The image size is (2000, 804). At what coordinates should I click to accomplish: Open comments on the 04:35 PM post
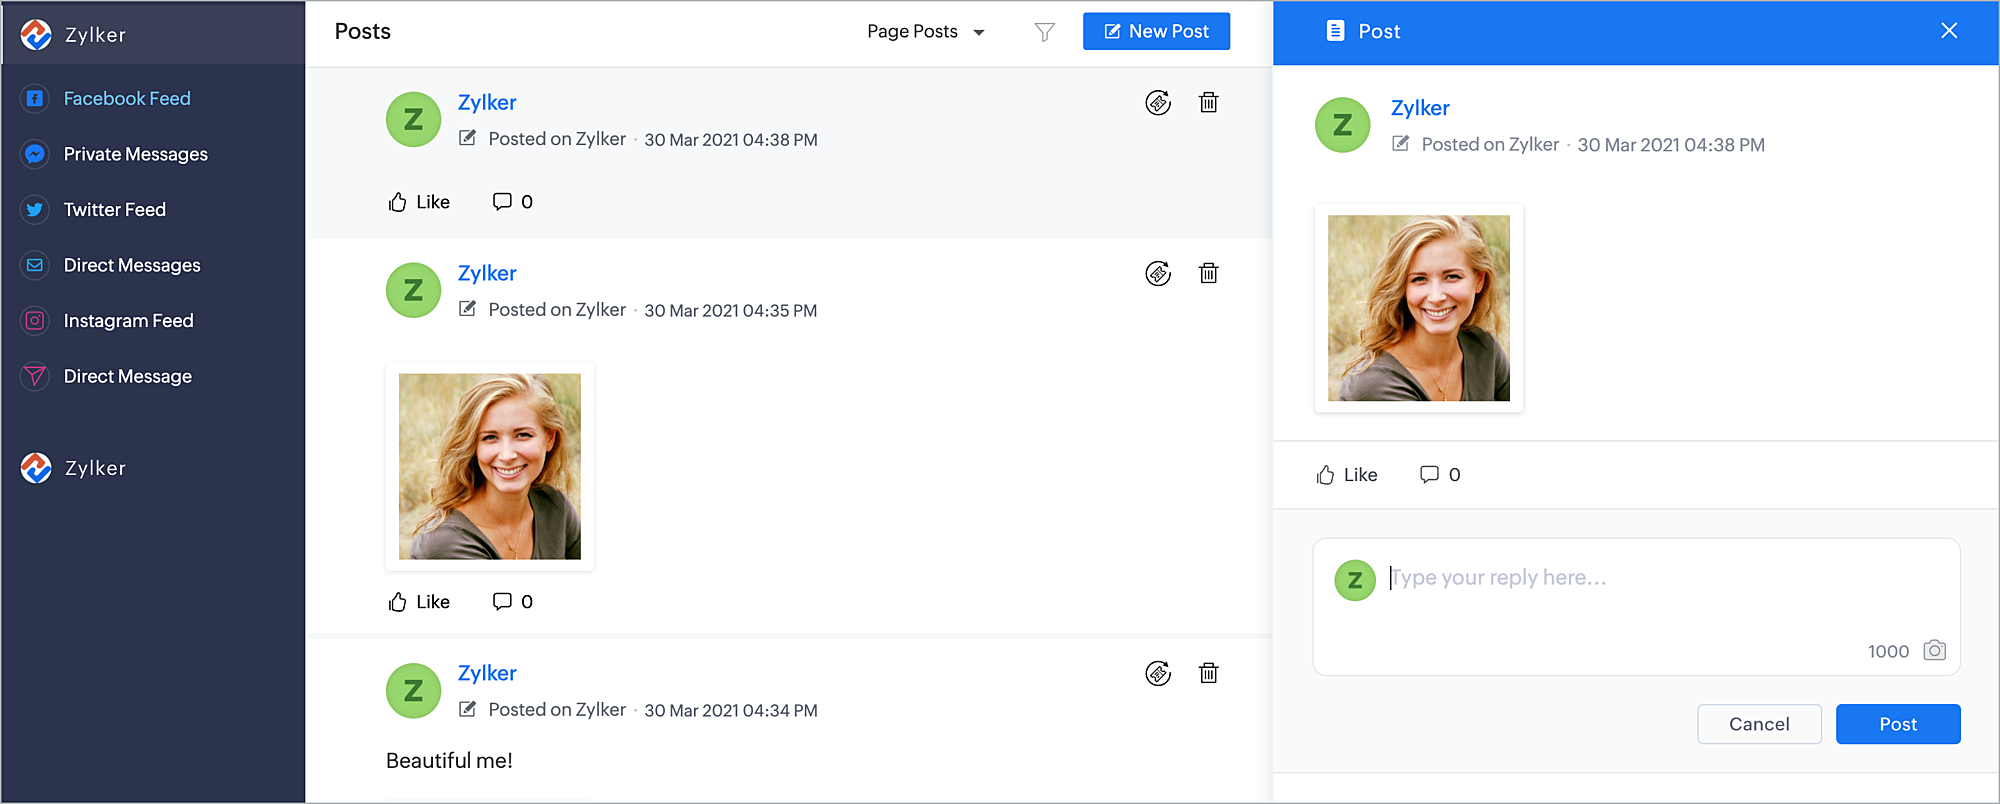512,602
